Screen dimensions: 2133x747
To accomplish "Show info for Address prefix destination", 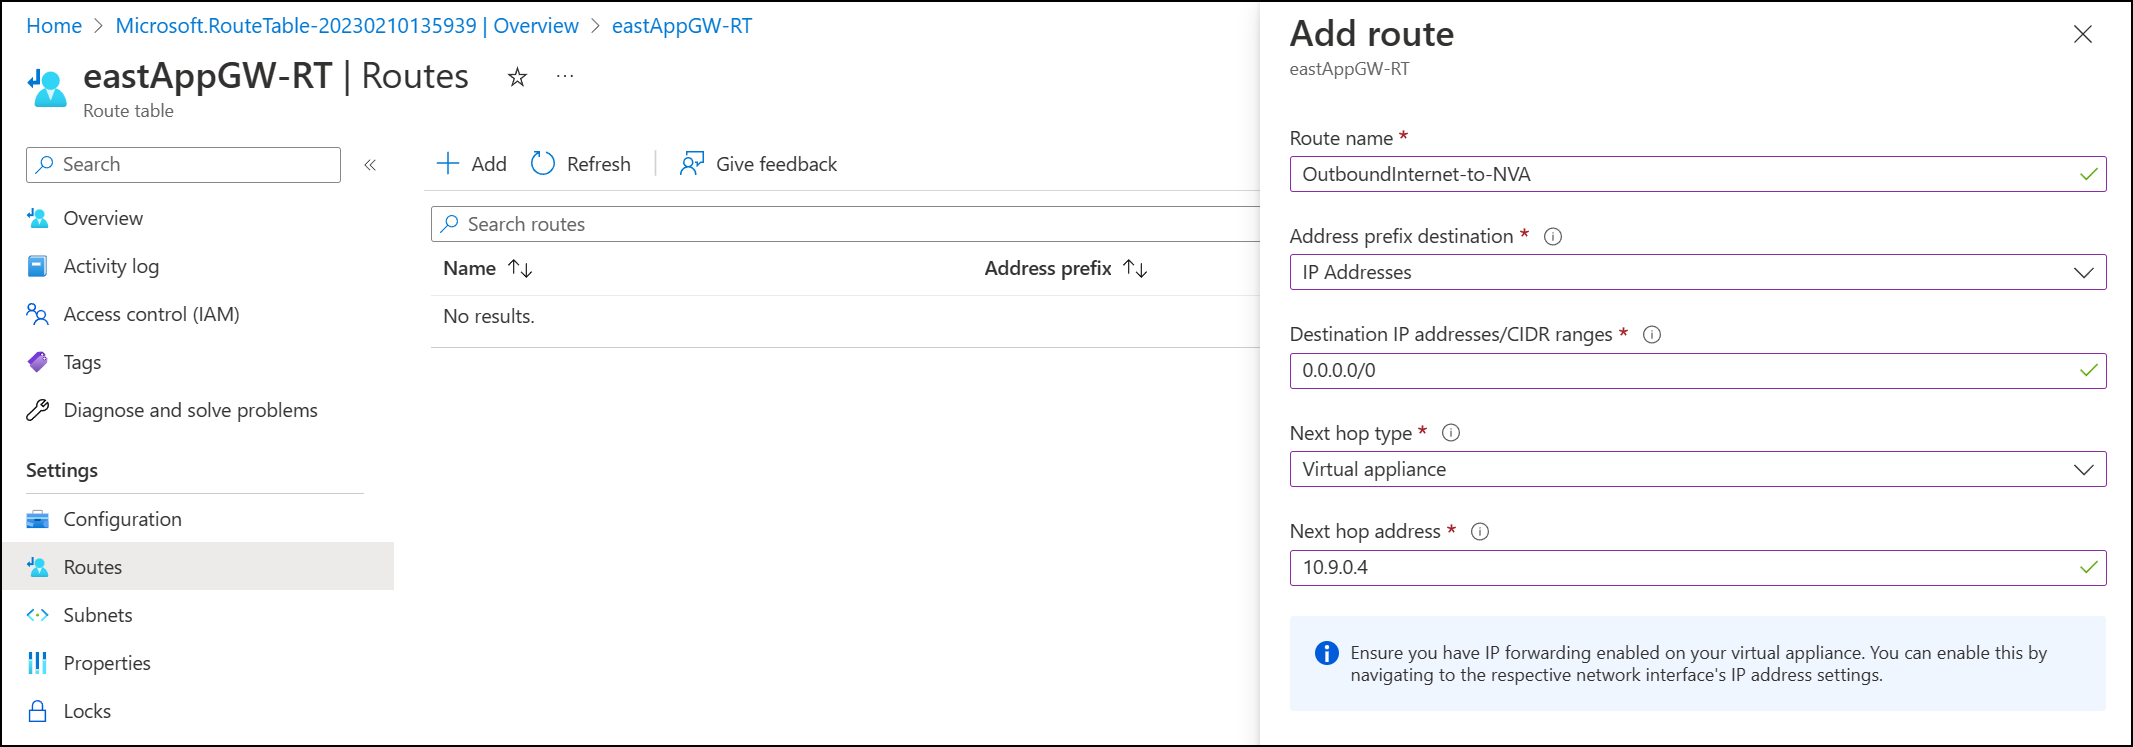I will tap(1553, 237).
